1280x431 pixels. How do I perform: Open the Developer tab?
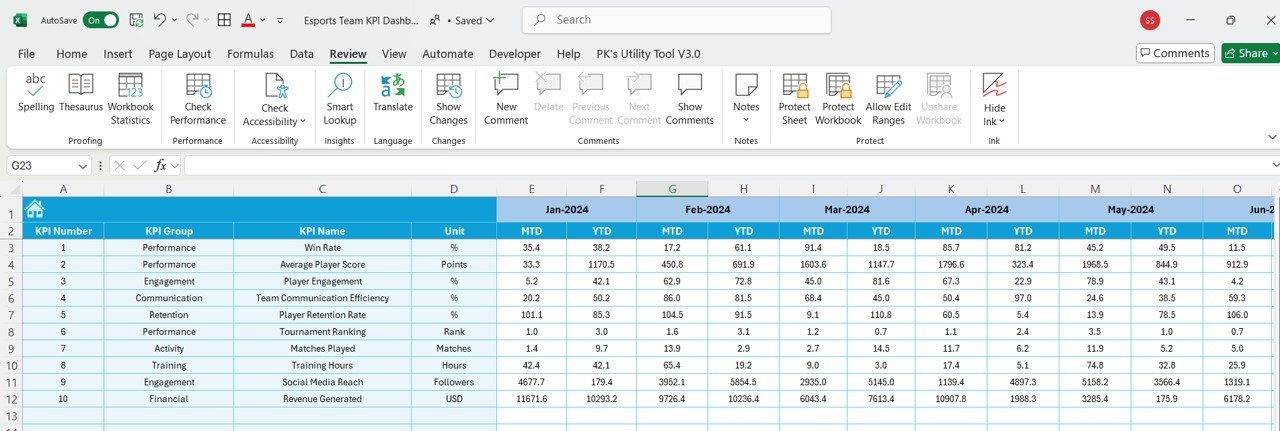pyautogui.click(x=515, y=54)
